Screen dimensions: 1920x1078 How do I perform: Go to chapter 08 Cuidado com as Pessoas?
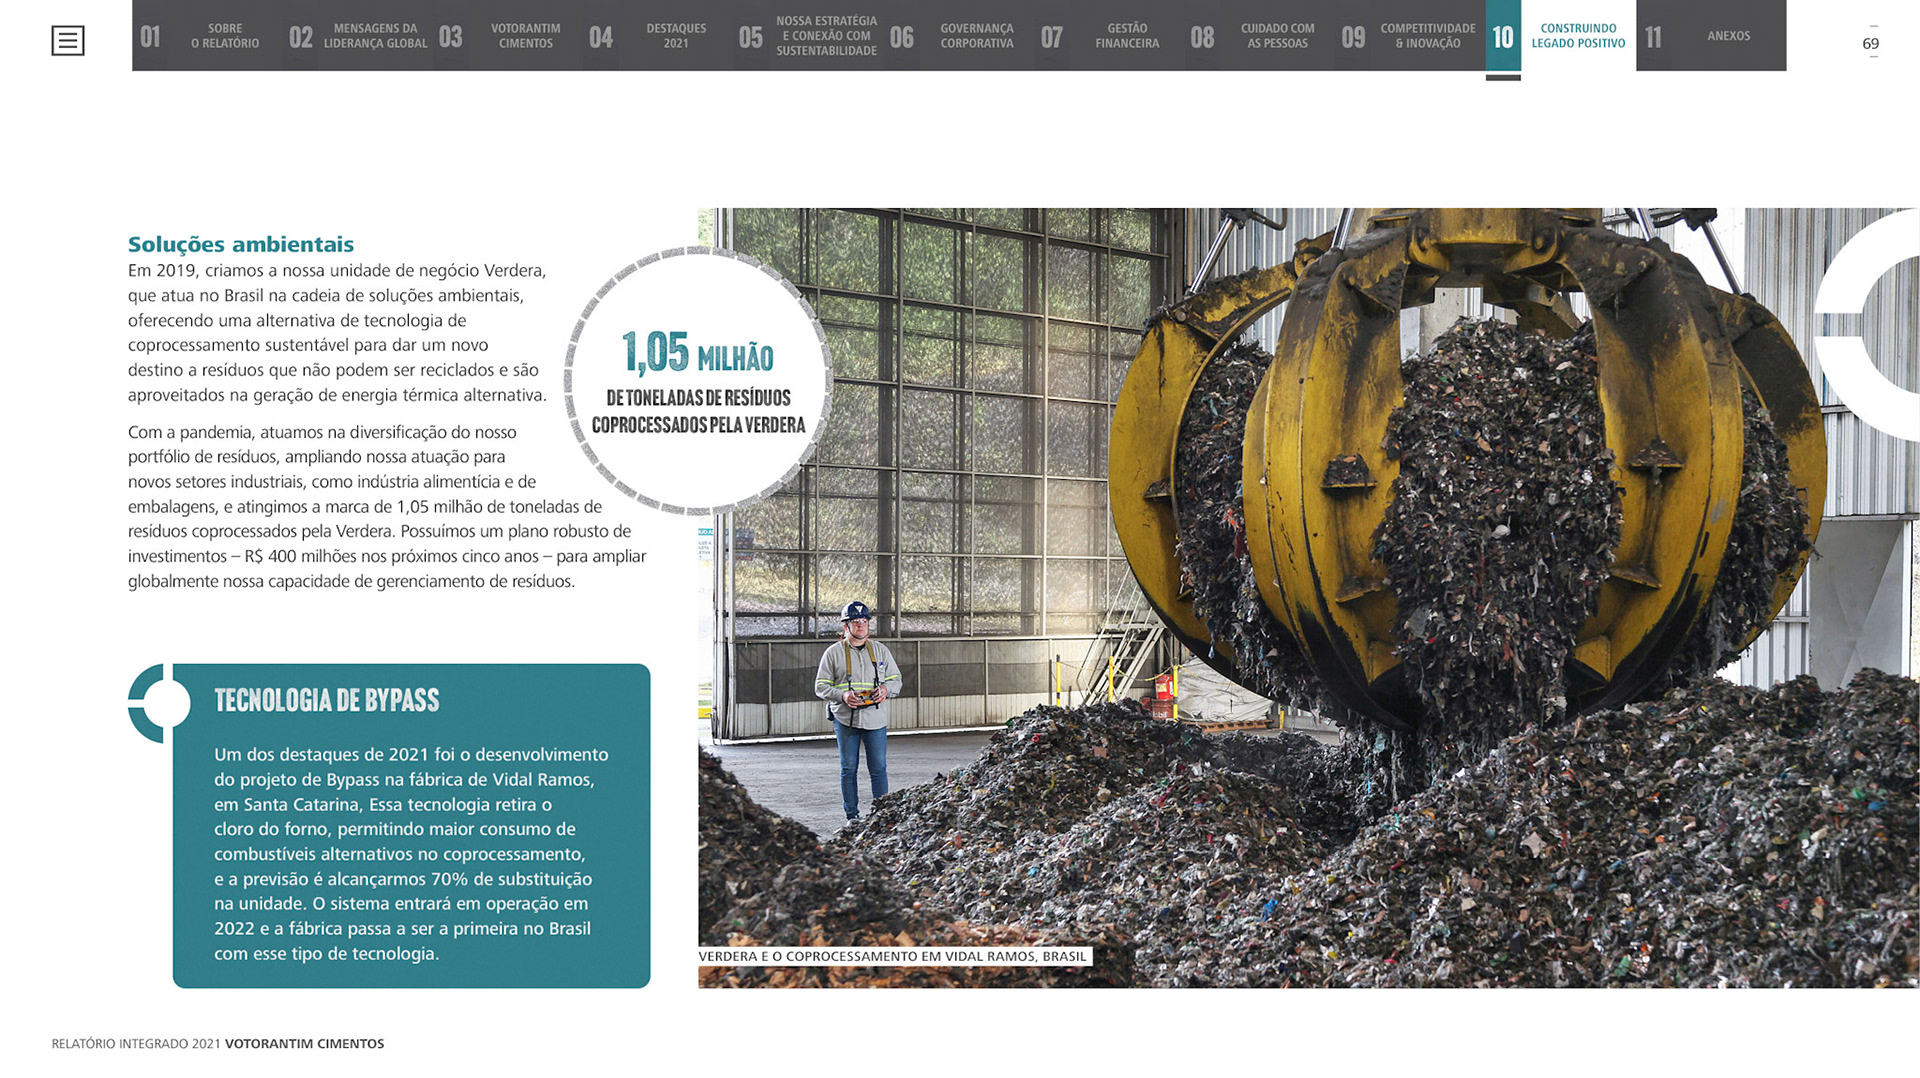point(1260,36)
